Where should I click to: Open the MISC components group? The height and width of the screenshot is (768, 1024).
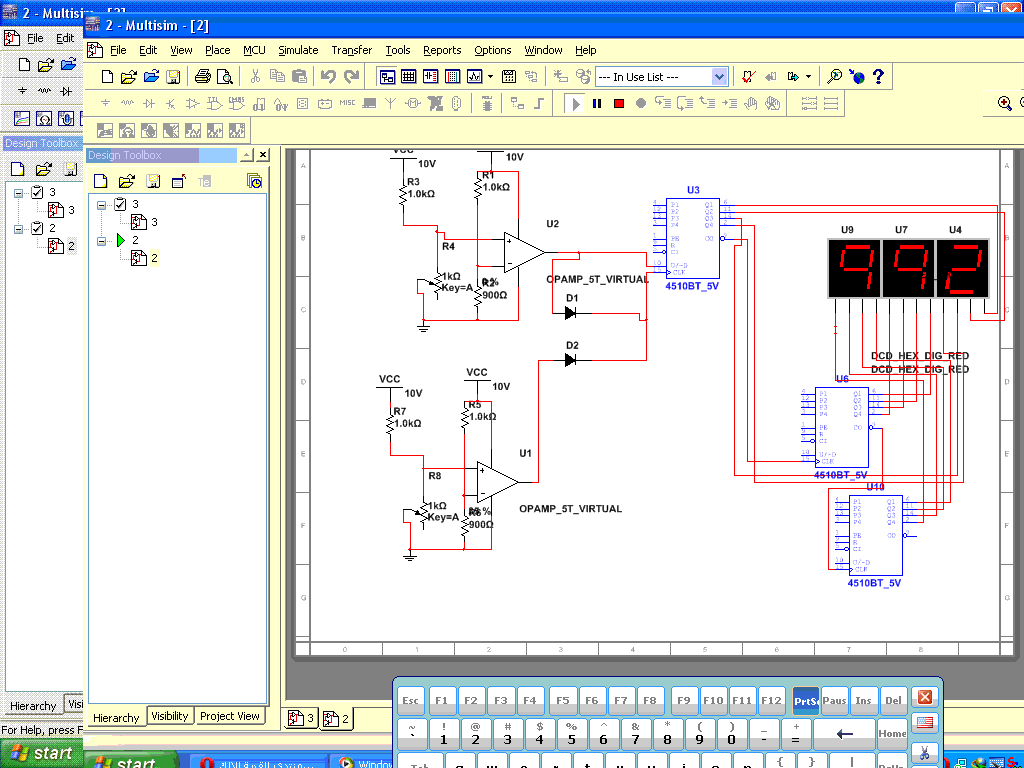click(347, 103)
